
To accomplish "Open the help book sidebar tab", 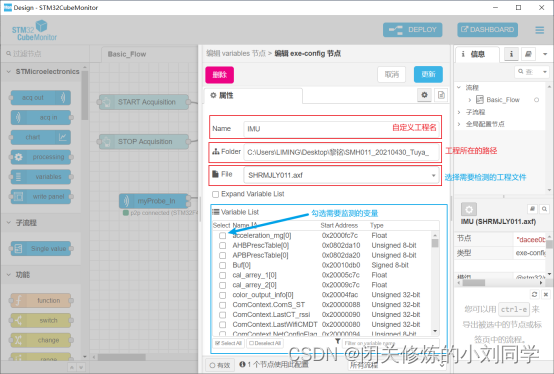I will point(528,54).
